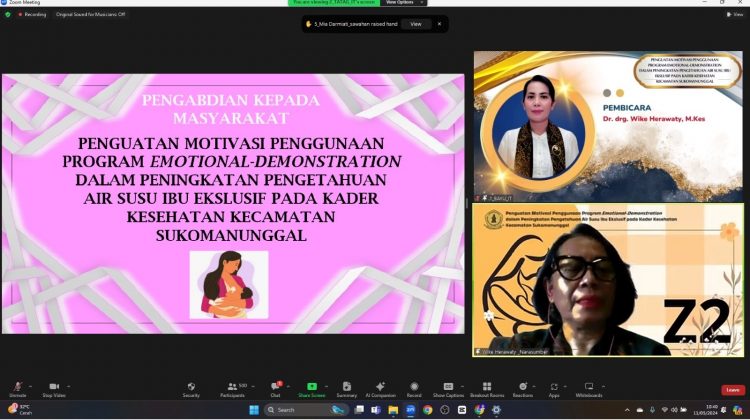The height and width of the screenshot is (420, 750).
Task: Expand arrow next to Chat
Action: click(288, 387)
